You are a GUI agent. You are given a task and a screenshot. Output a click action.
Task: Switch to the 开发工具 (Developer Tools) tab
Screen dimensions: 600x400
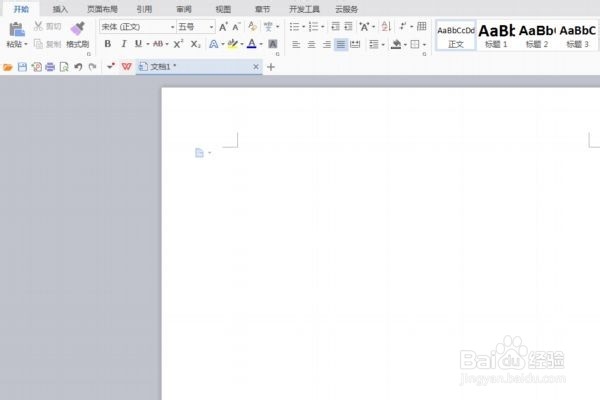tap(304, 9)
